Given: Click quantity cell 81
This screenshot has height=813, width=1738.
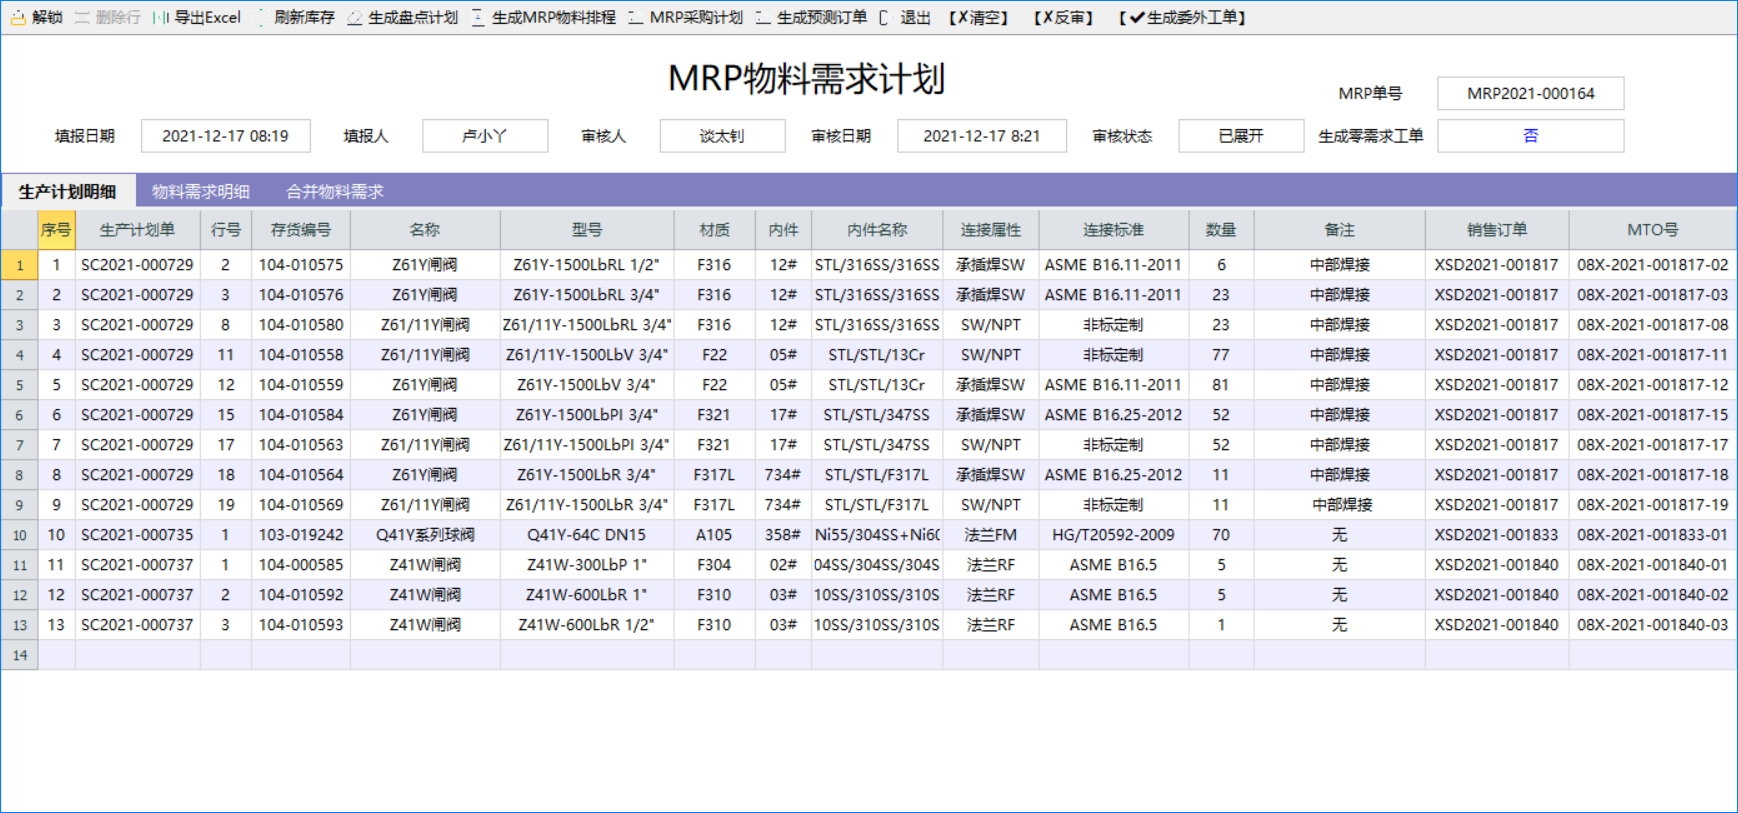Looking at the screenshot, I should click(x=1221, y=385).
